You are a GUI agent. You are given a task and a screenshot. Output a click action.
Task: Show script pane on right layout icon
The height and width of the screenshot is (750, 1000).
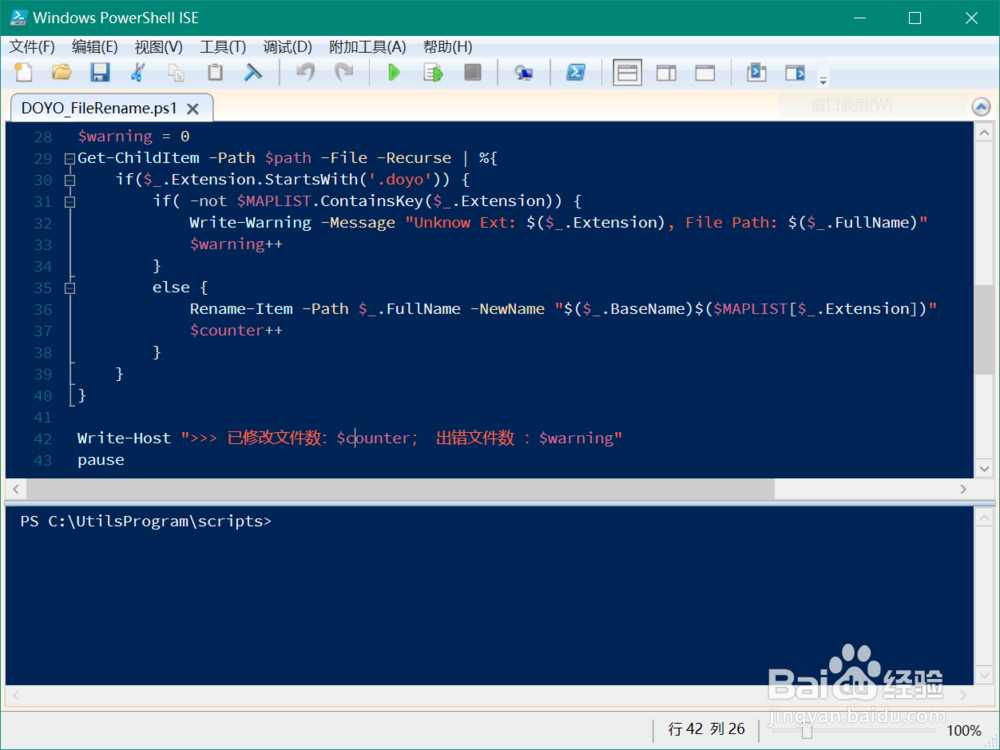coord(666,73)
